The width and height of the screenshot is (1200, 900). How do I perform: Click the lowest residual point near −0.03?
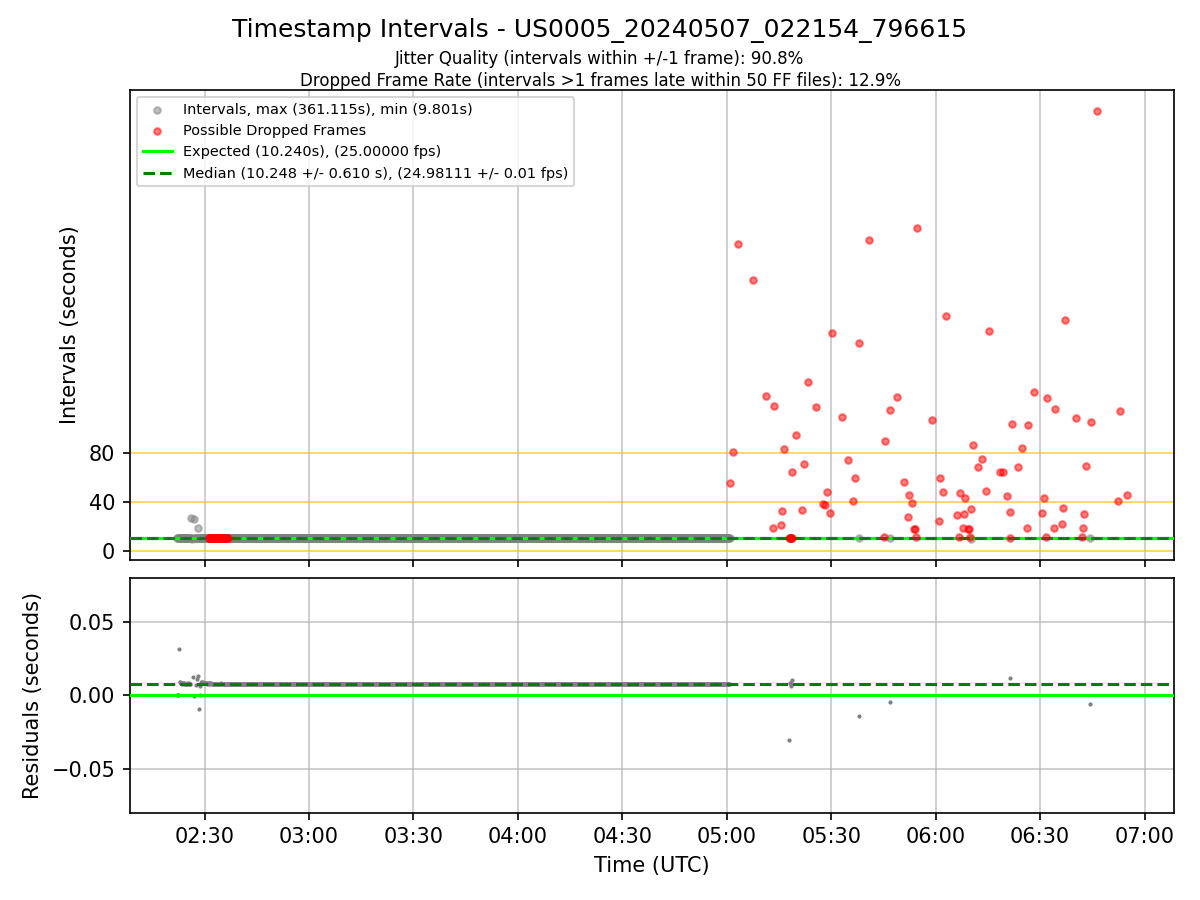[x=789, y=740]
